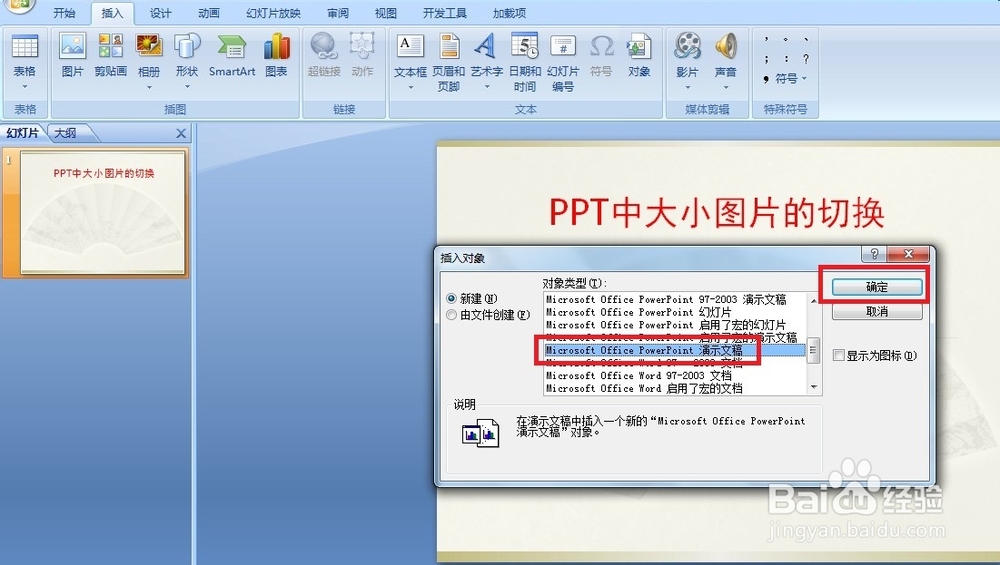This screenshot has height=565, width=1000.
Task: Open the 加载项 ribbon tab
Action: pos(509,13)
